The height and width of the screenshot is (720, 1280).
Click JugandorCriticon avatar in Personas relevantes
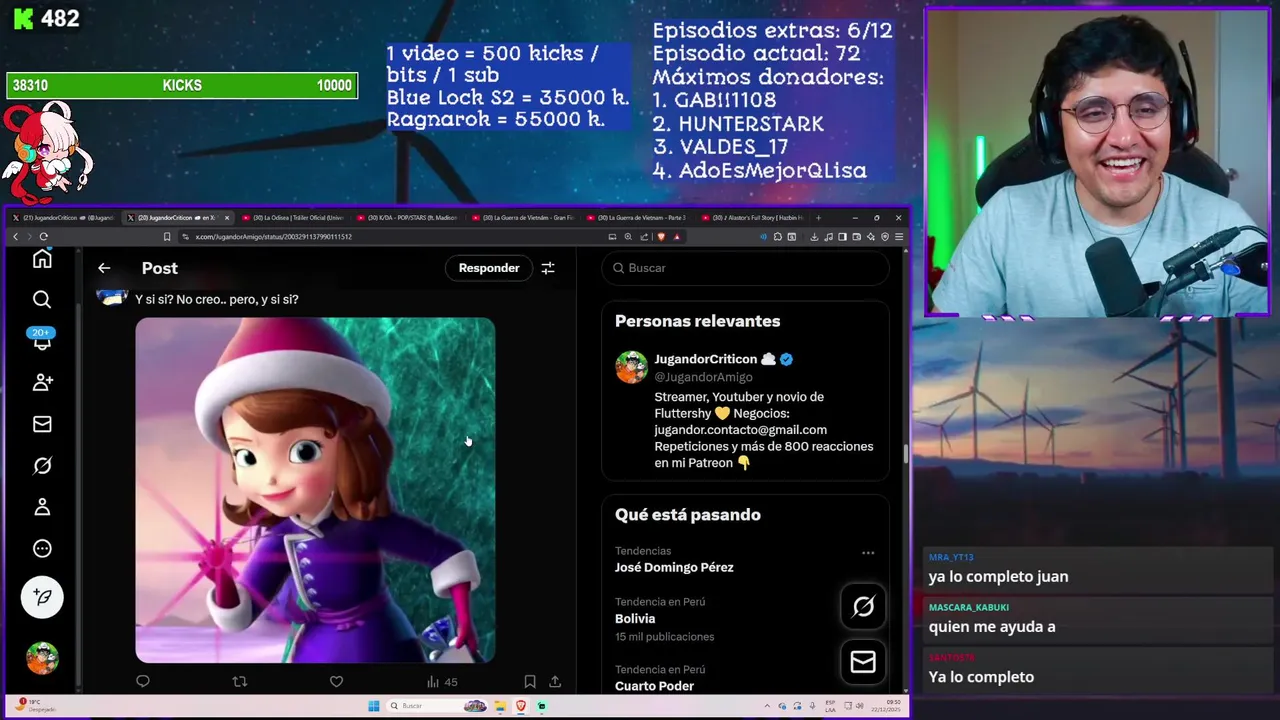(631, 367)
